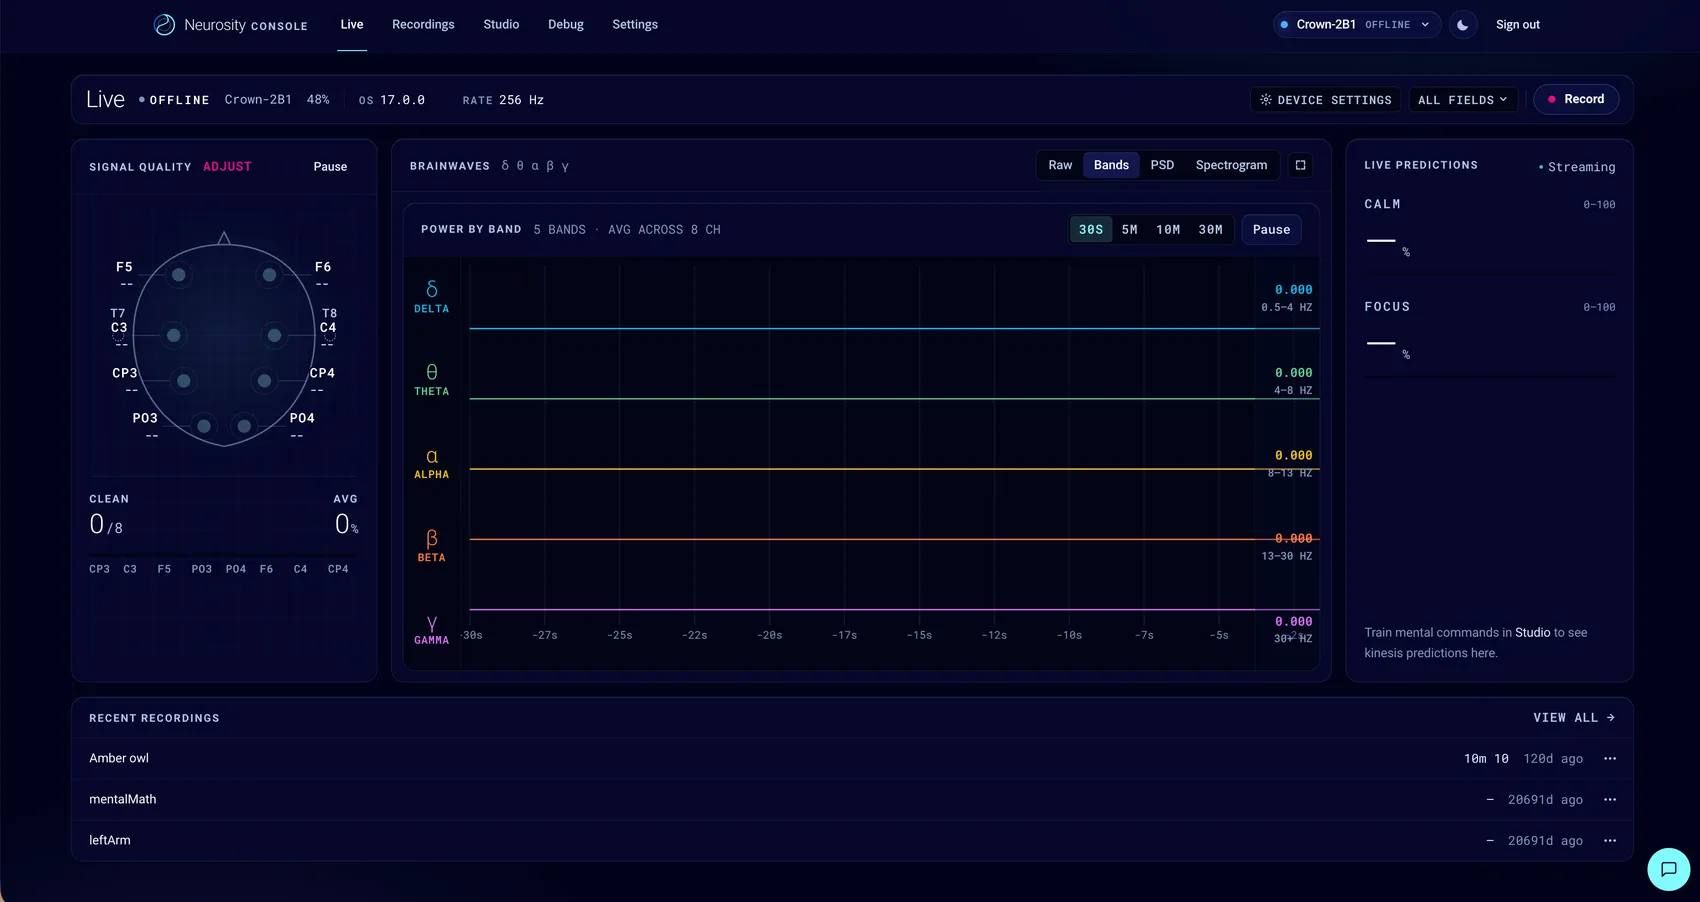
Task: Click the CP3 electrode dot
Action: (183, 381)
